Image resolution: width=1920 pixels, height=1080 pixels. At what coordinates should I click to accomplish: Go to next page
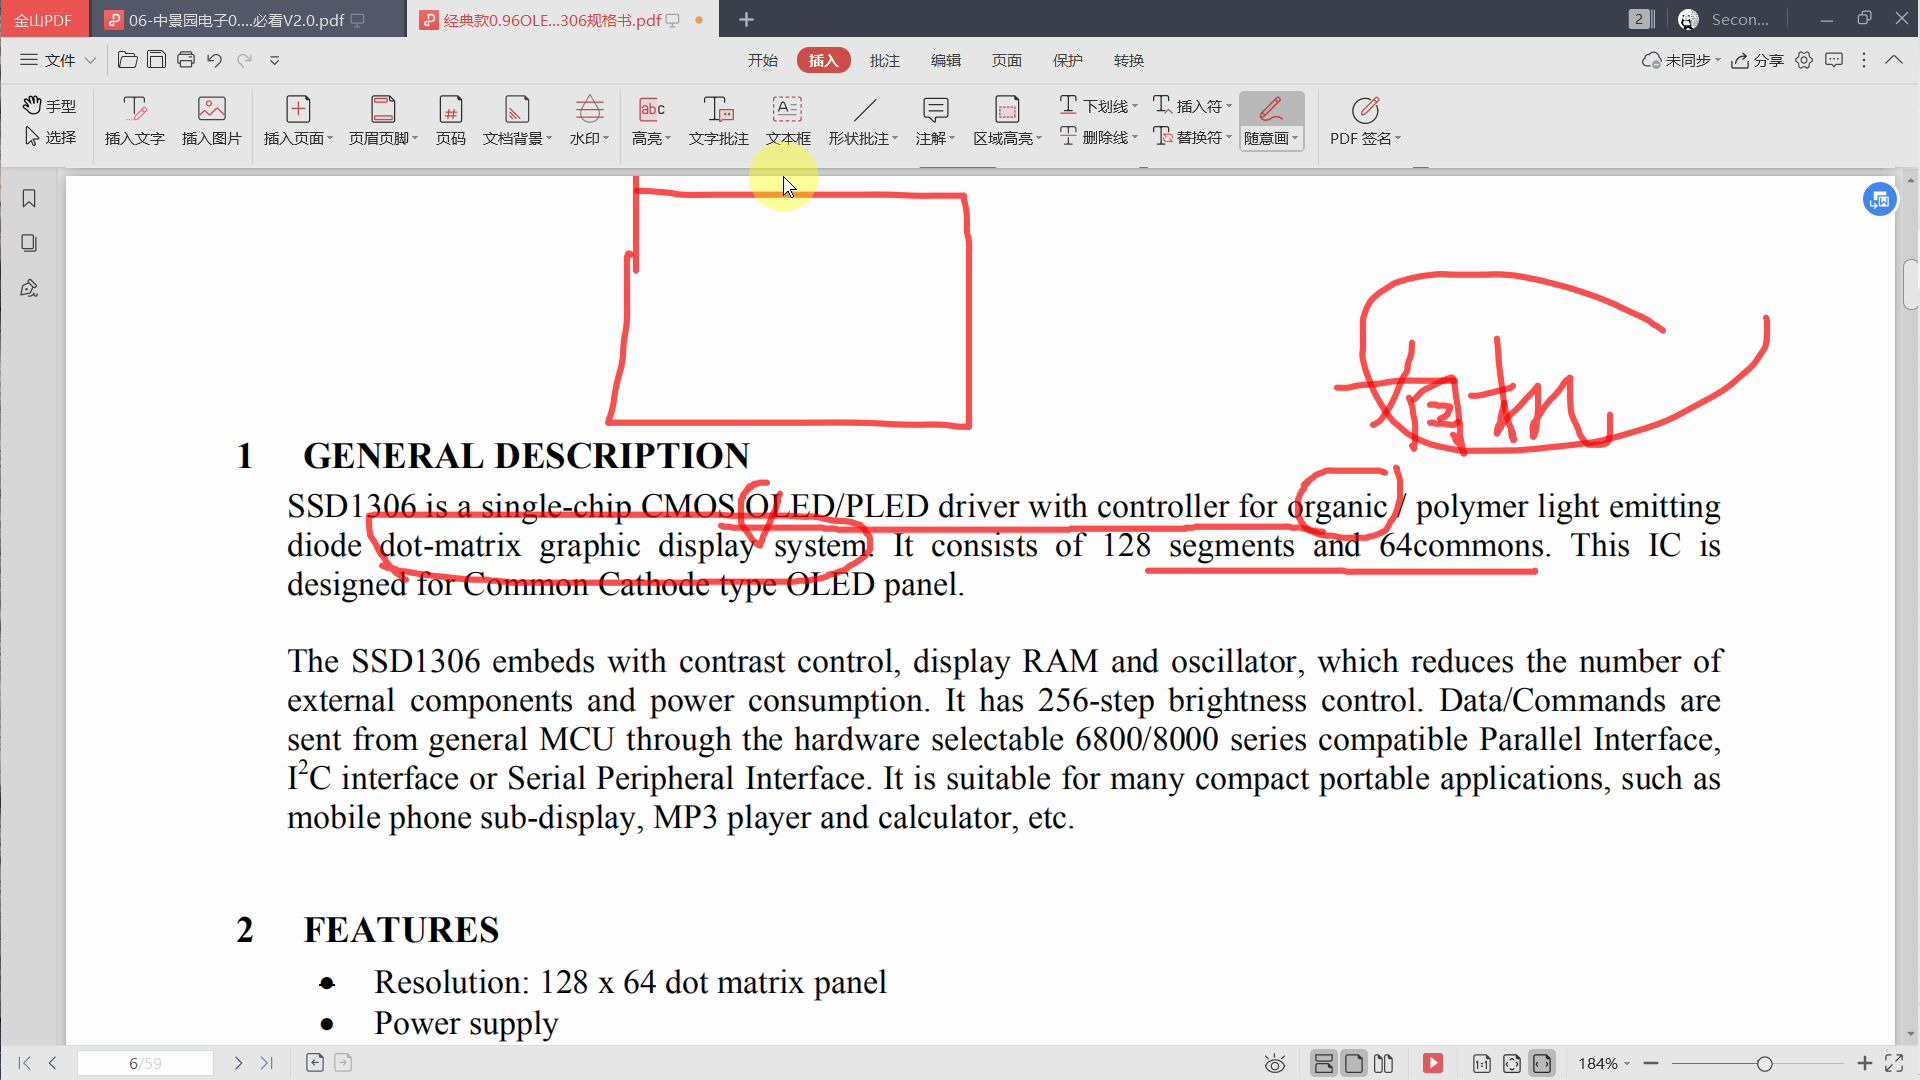pos(238,1063)
